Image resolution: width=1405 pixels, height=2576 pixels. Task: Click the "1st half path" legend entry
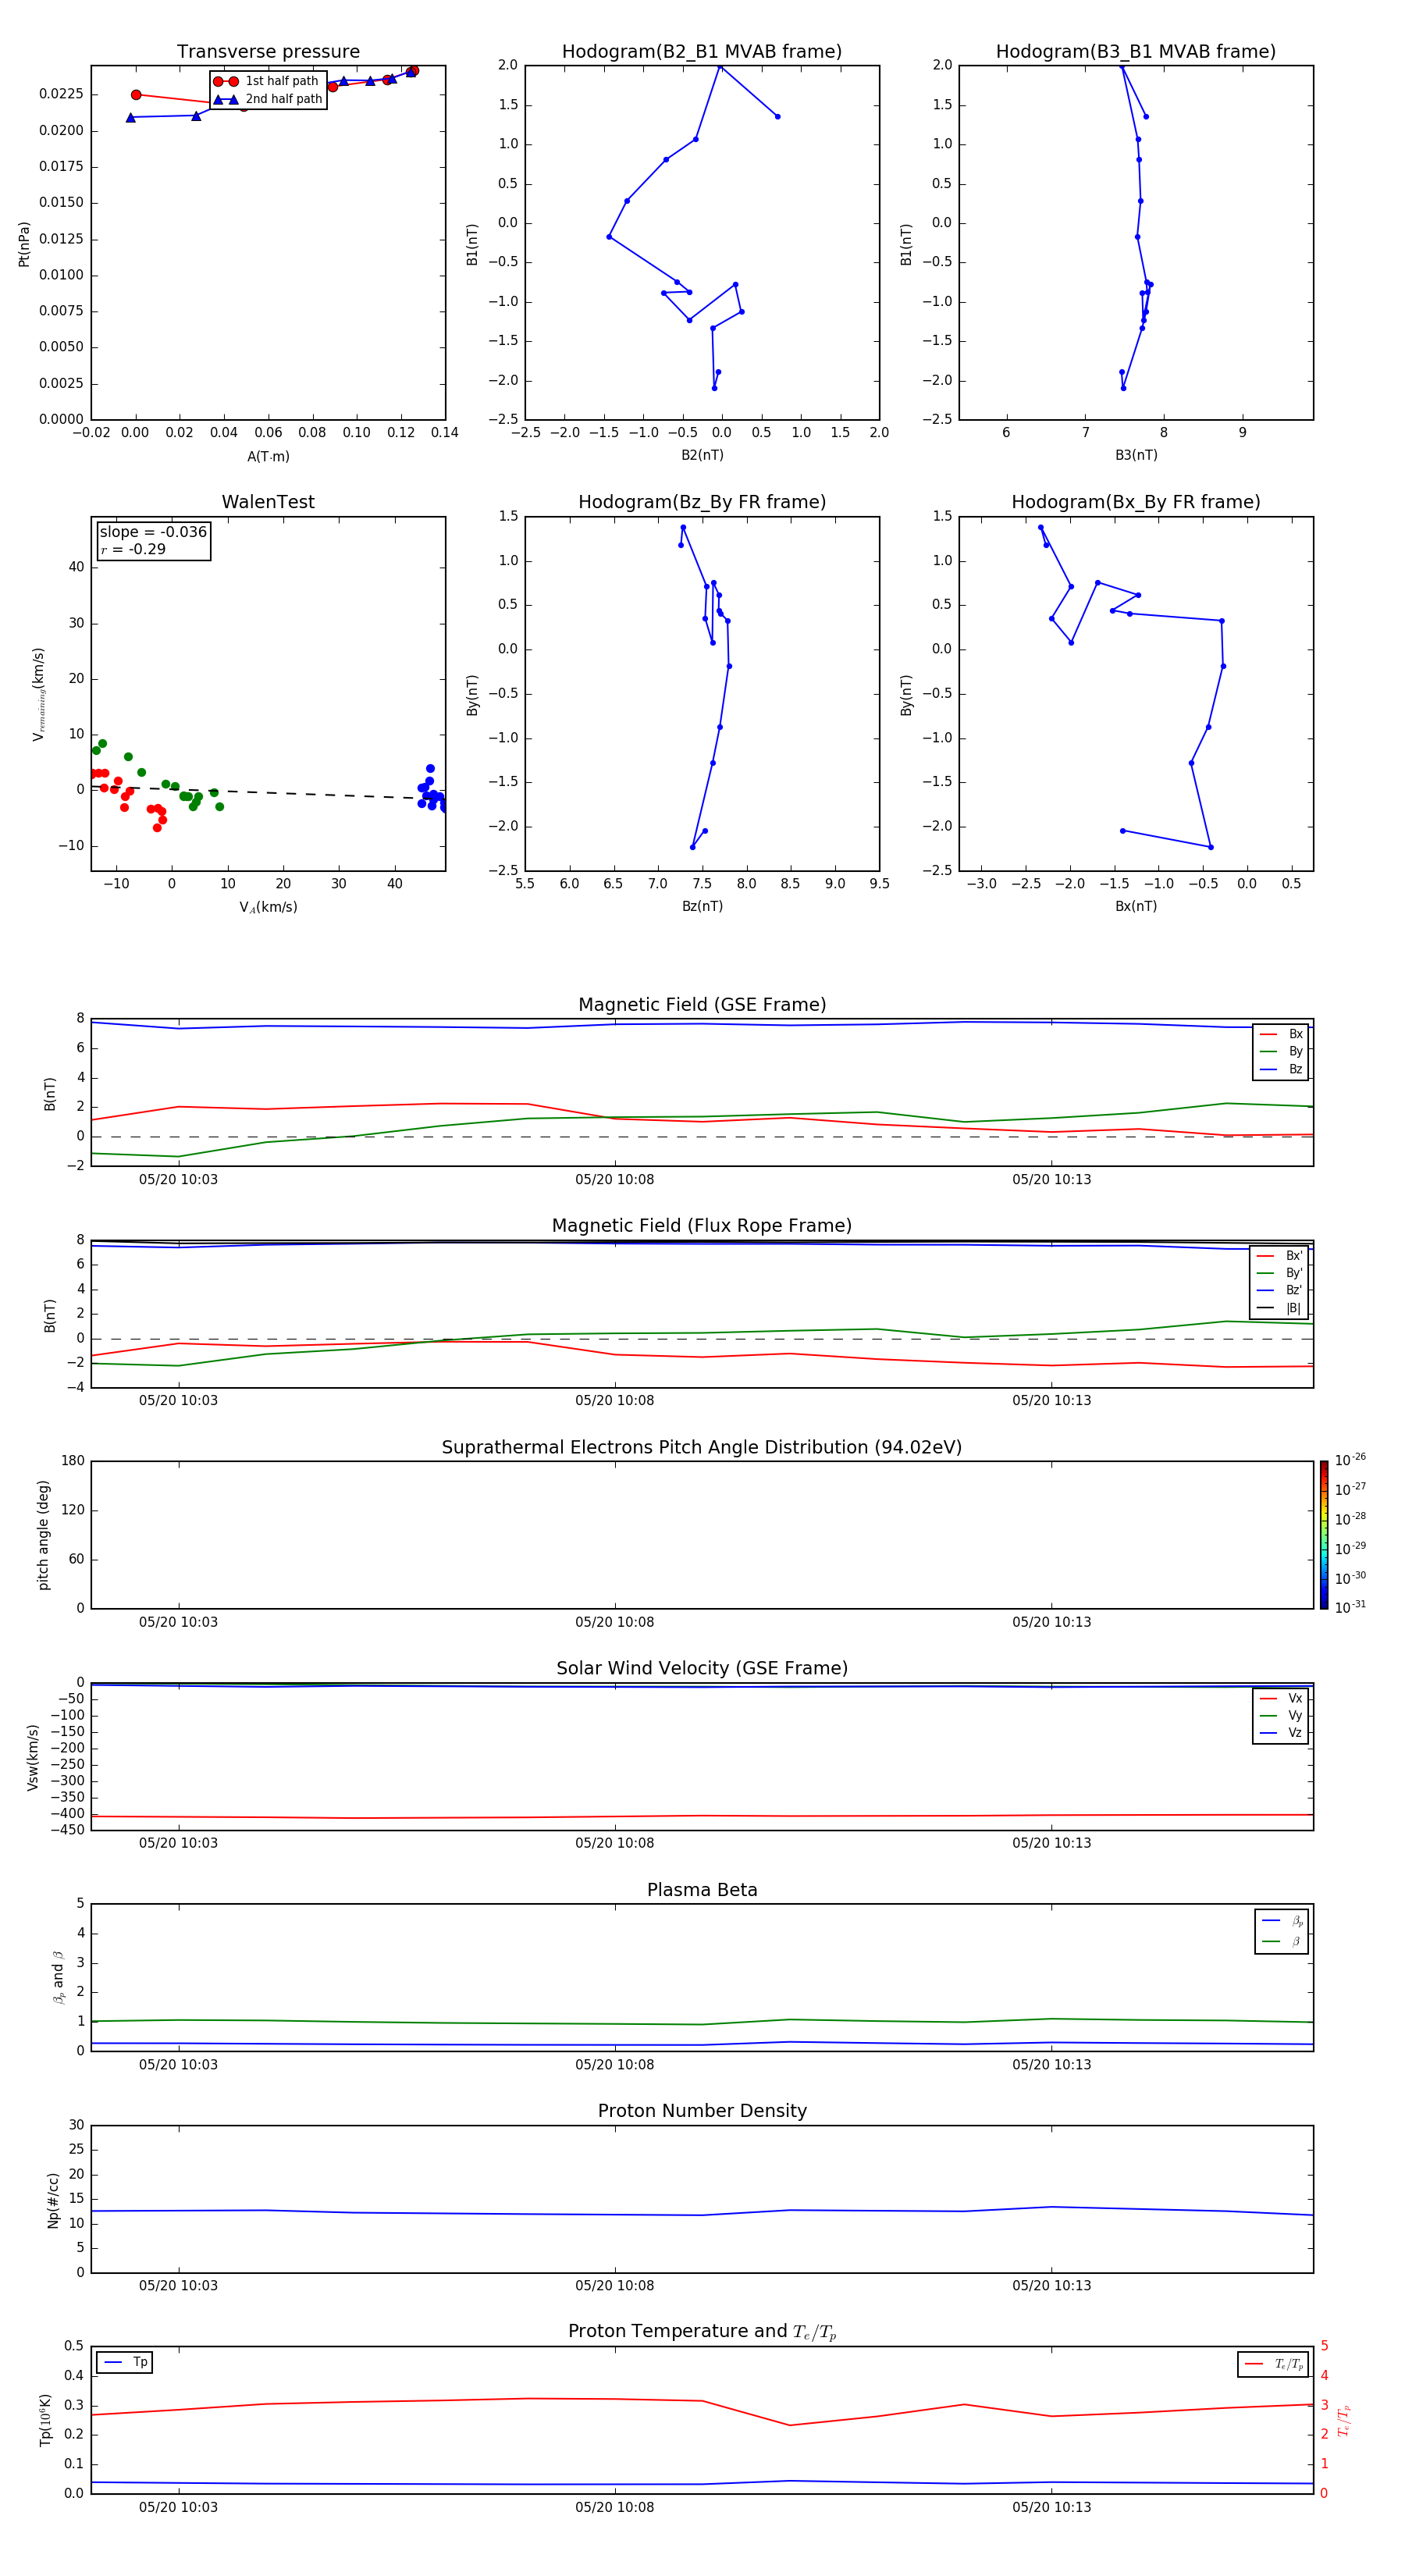point(267,81)
